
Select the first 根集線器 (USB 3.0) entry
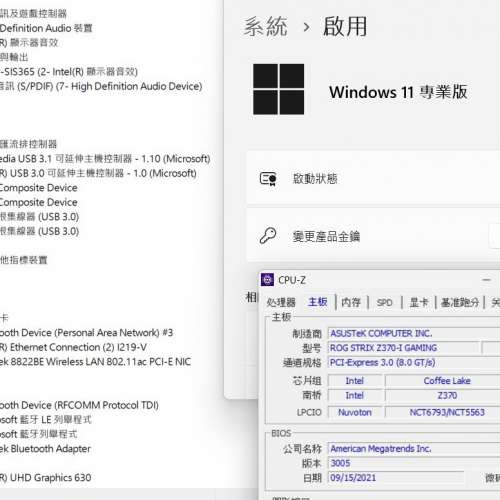(39, 217)
